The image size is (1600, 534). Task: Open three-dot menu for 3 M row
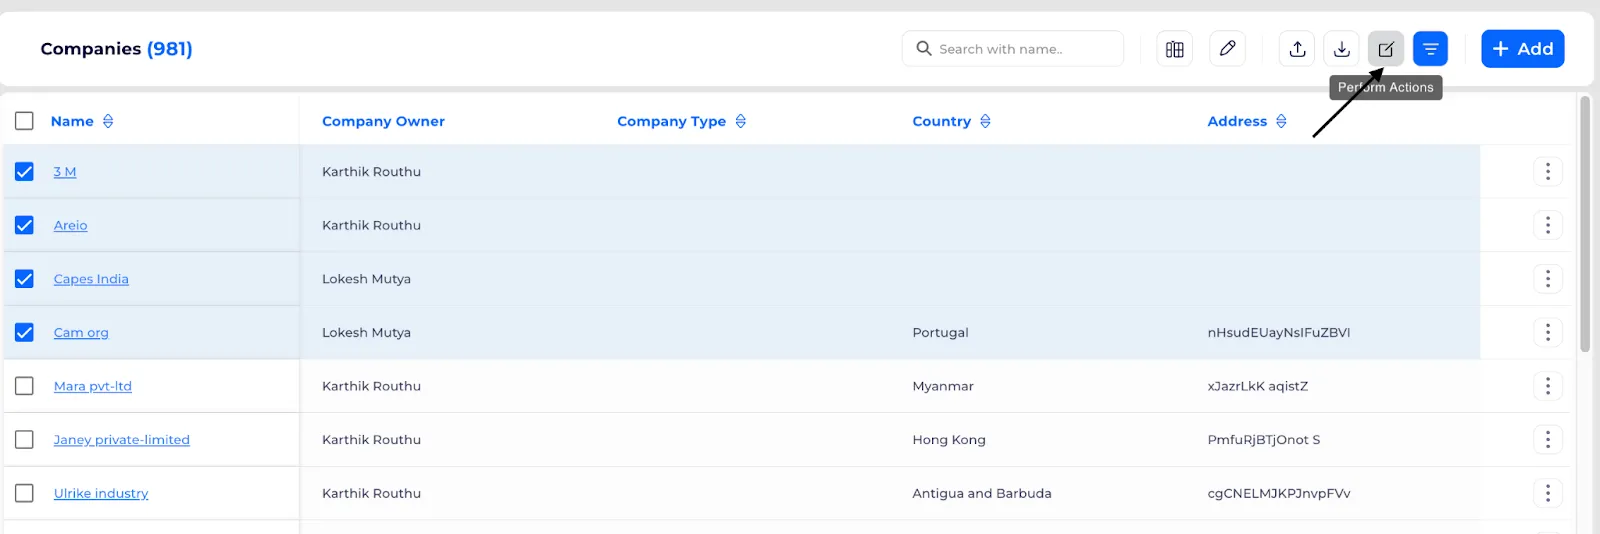(1547, 172)
